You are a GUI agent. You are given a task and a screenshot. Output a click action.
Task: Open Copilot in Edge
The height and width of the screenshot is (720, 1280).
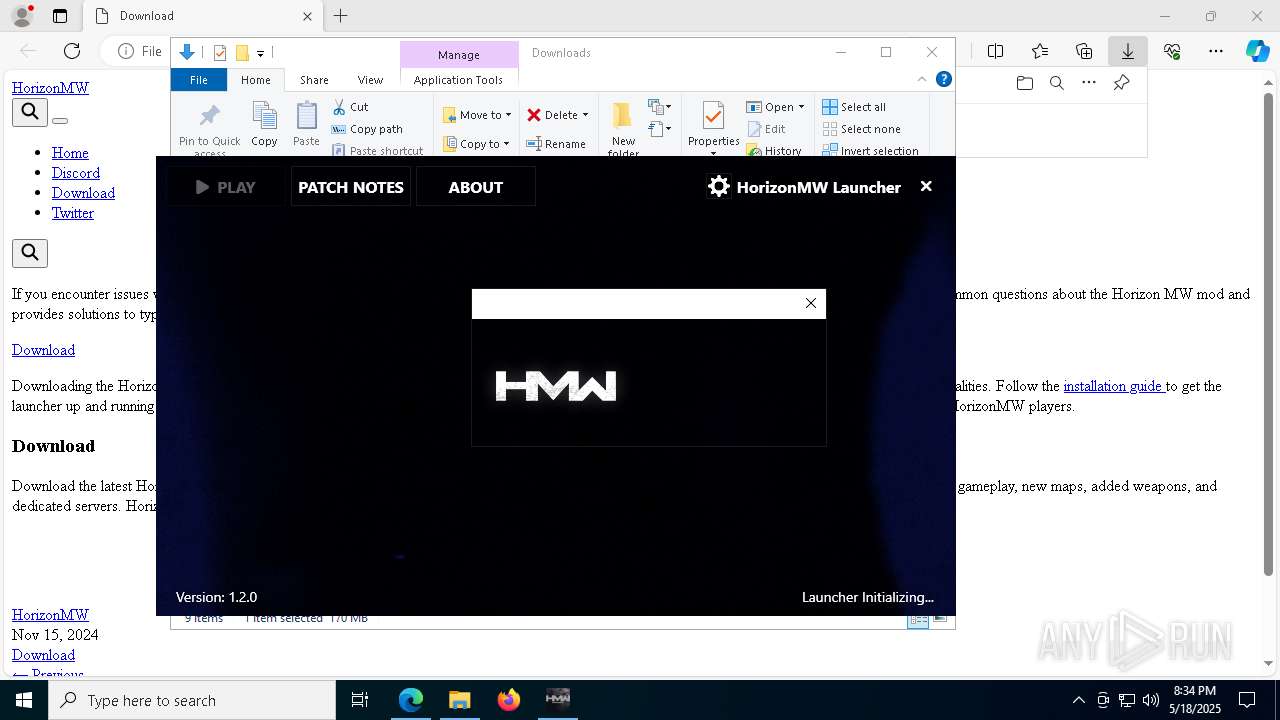1257,51
